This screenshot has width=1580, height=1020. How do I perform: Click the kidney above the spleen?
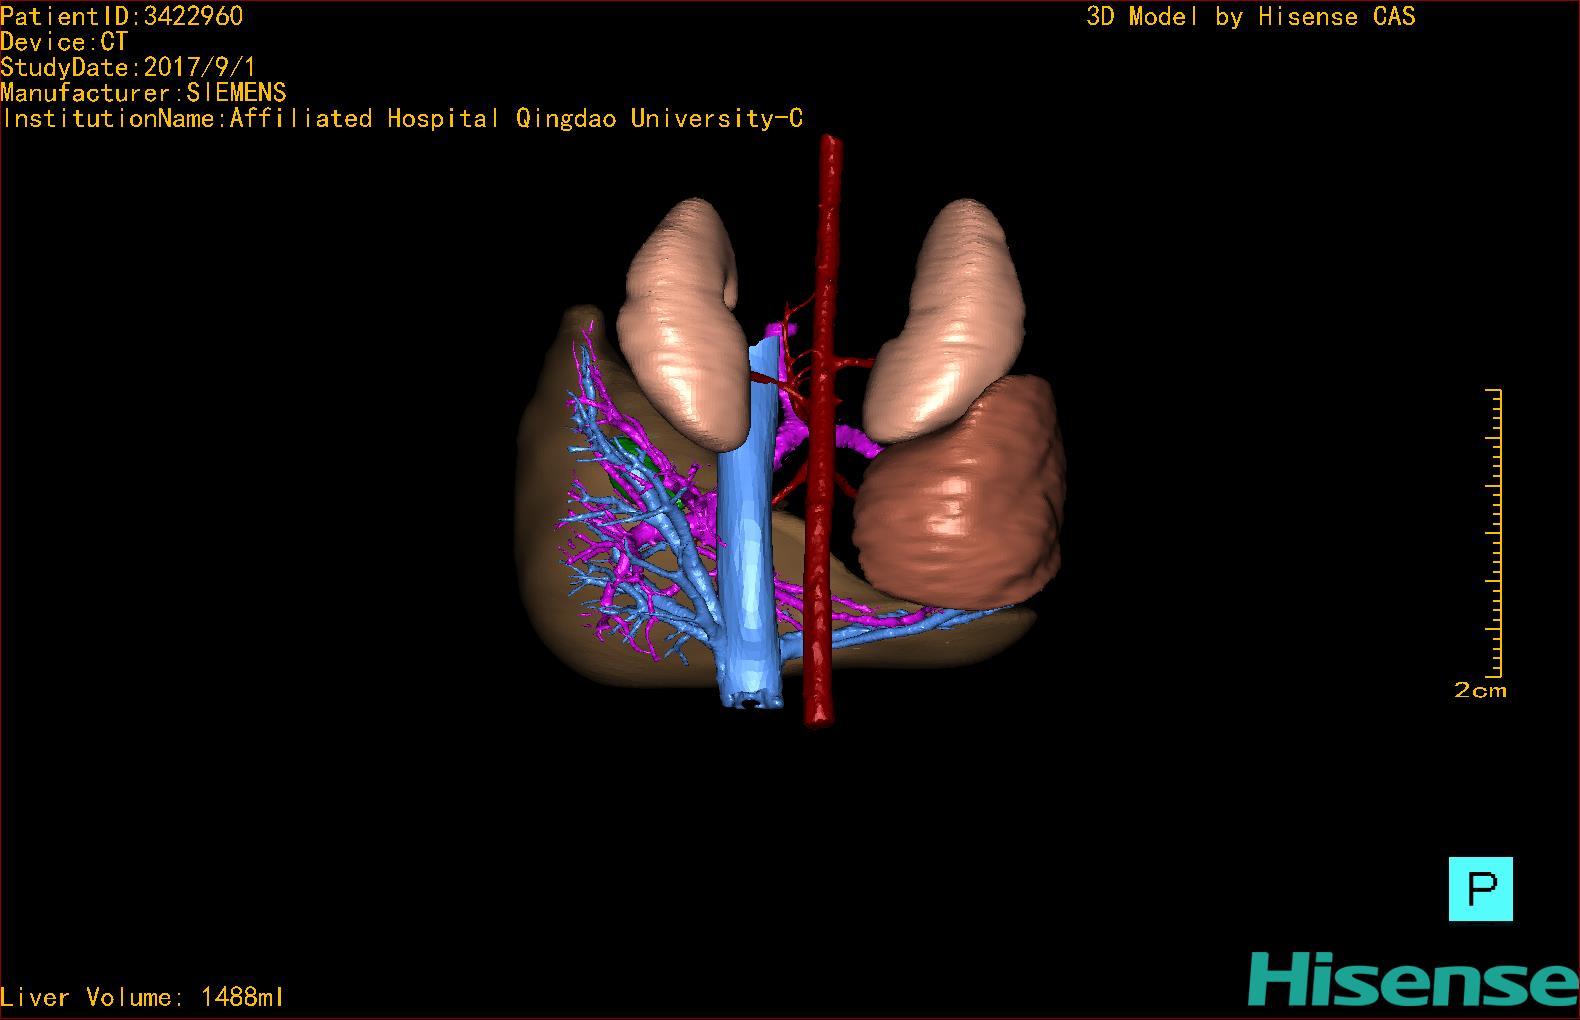[945, 320]
